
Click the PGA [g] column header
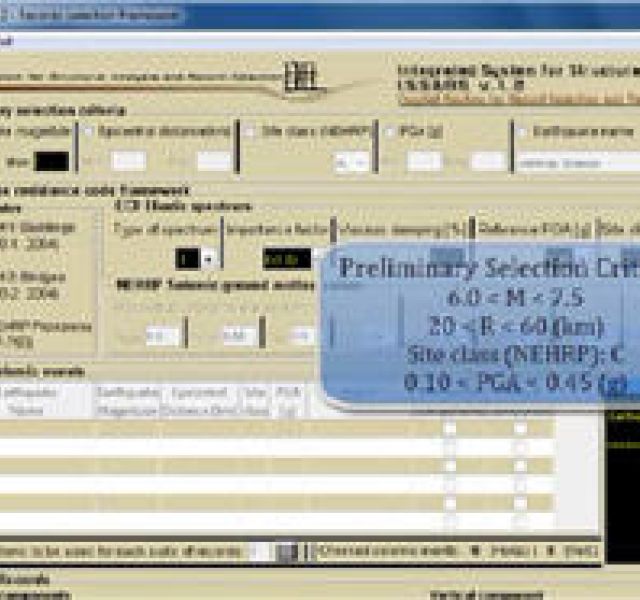click(289, 401)
